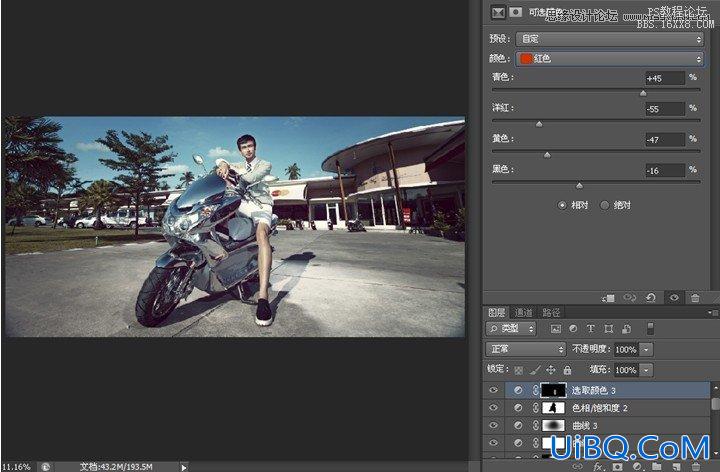Image resolution: width=720 pixels, height=472 pixels.
Task: Click the adjustment icon of 色相/饱和度 2 layer
Action: pyautogui.click(x=518, y=408)
